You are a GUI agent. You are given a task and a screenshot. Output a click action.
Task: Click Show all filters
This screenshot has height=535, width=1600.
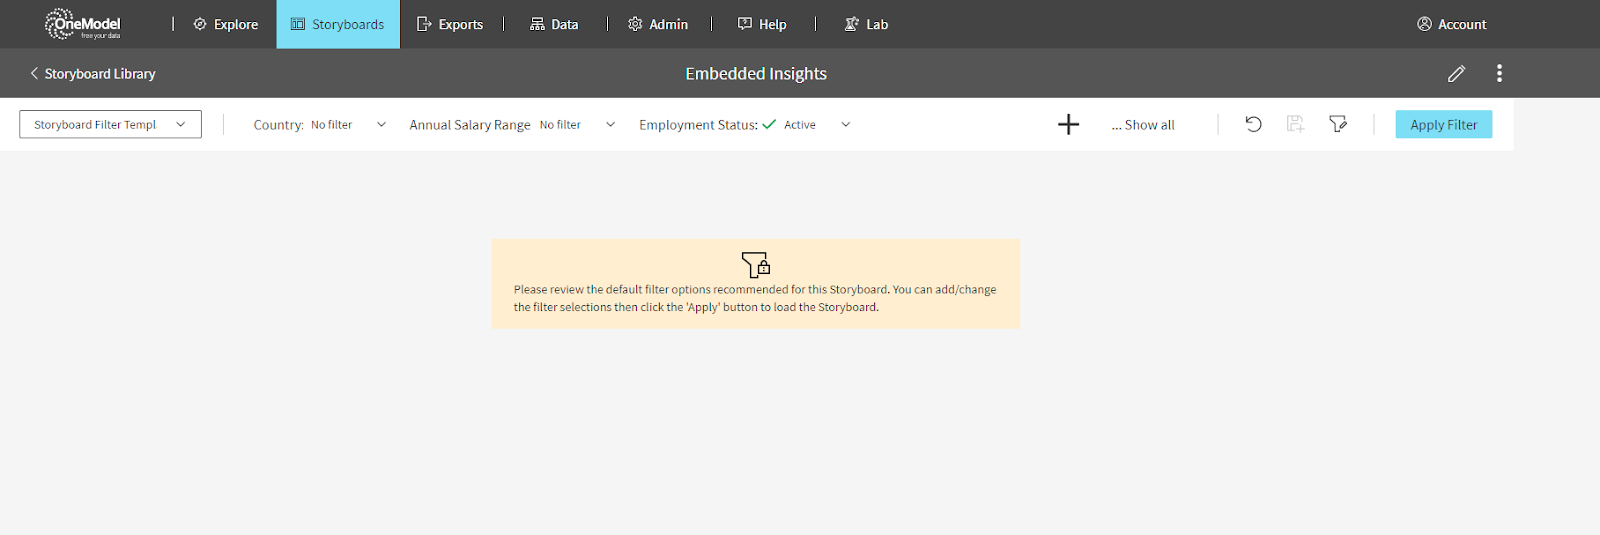(1143, 125)
